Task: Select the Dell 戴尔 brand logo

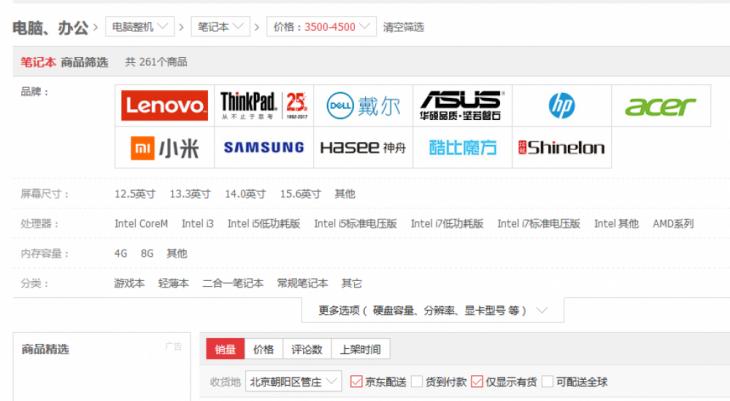Action: [x=363, y=106]
